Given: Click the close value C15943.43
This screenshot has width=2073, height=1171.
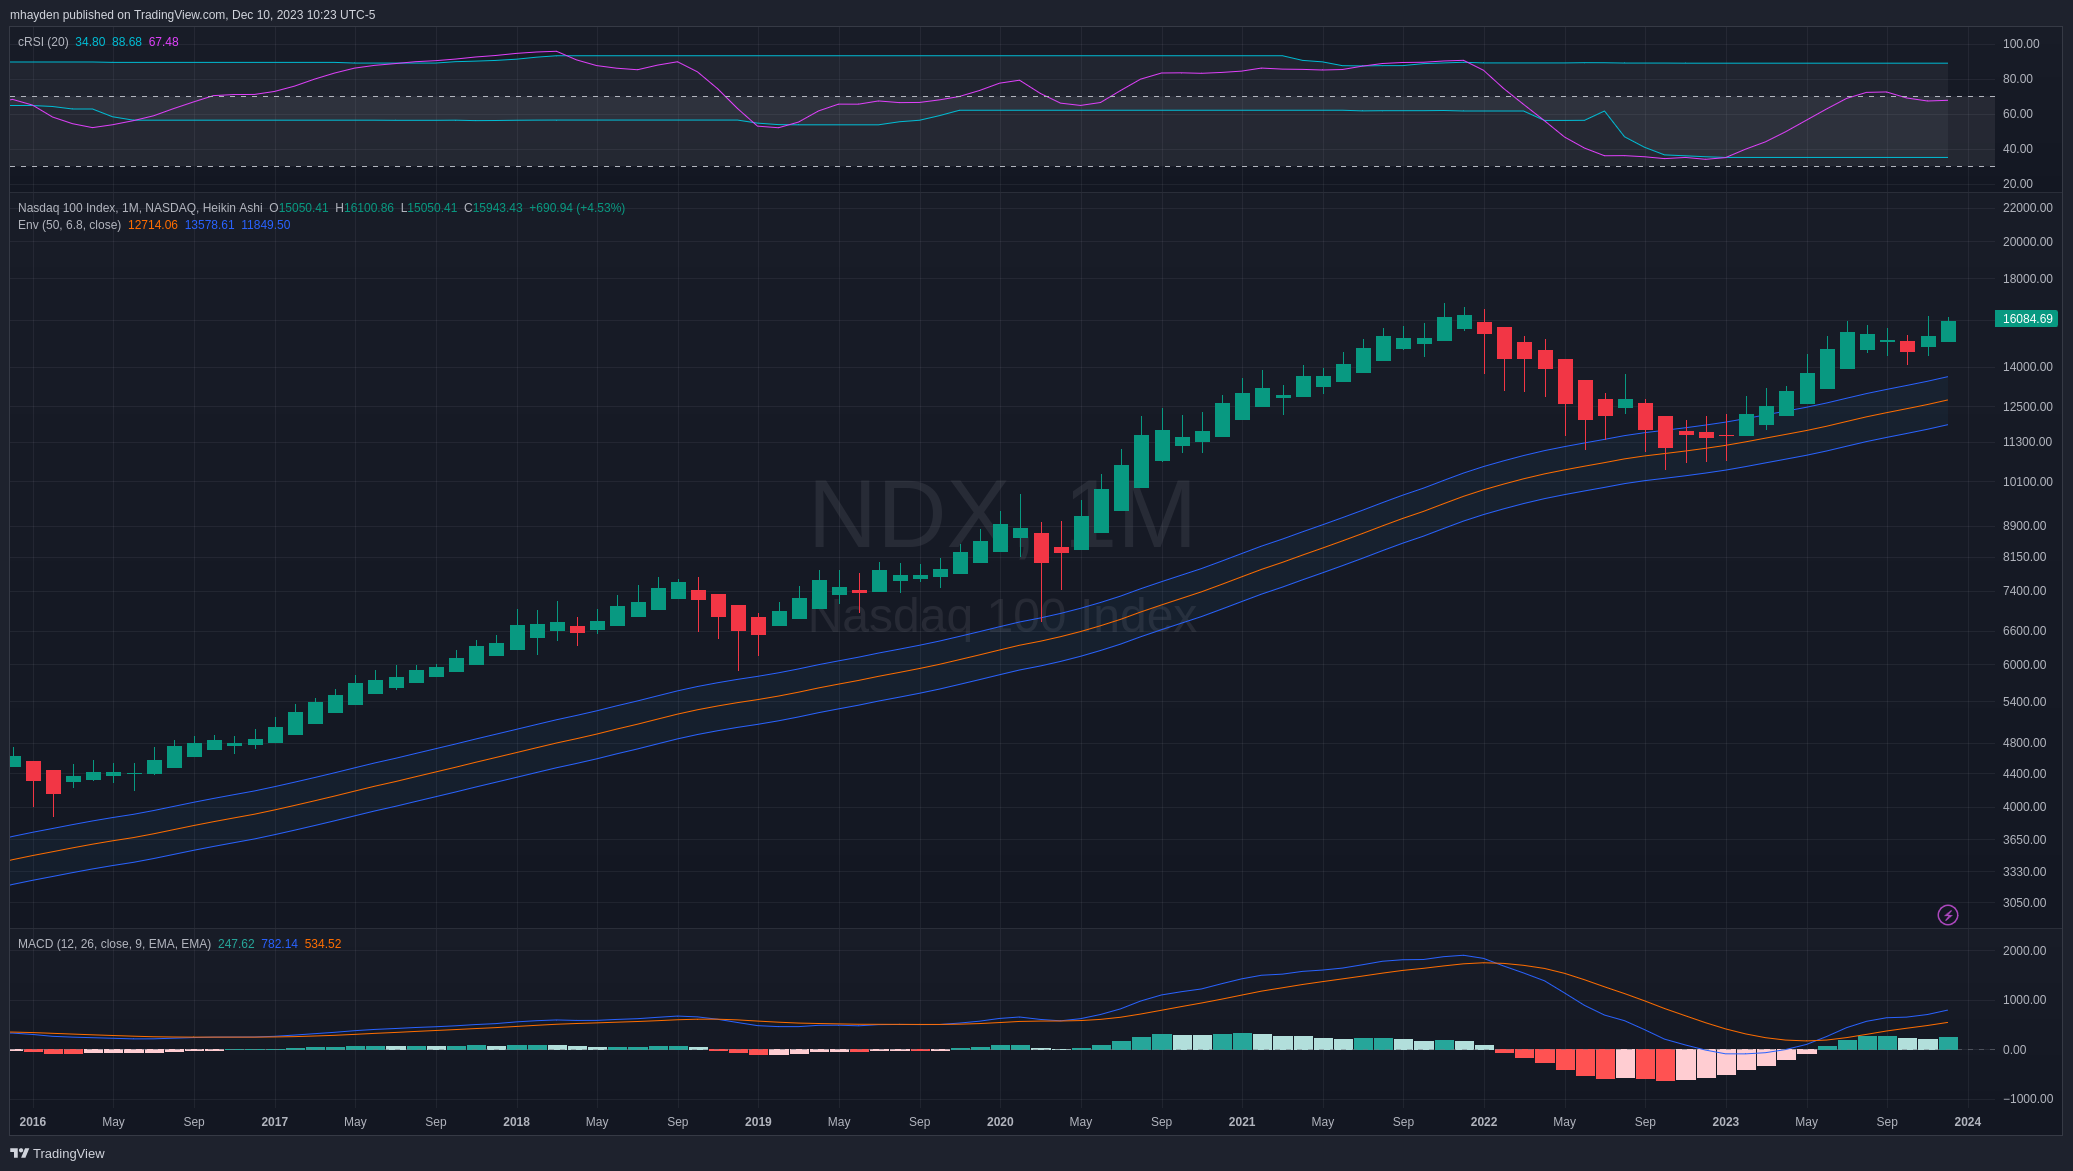Looking at the screenshot, I should click(x=493, y=208).
